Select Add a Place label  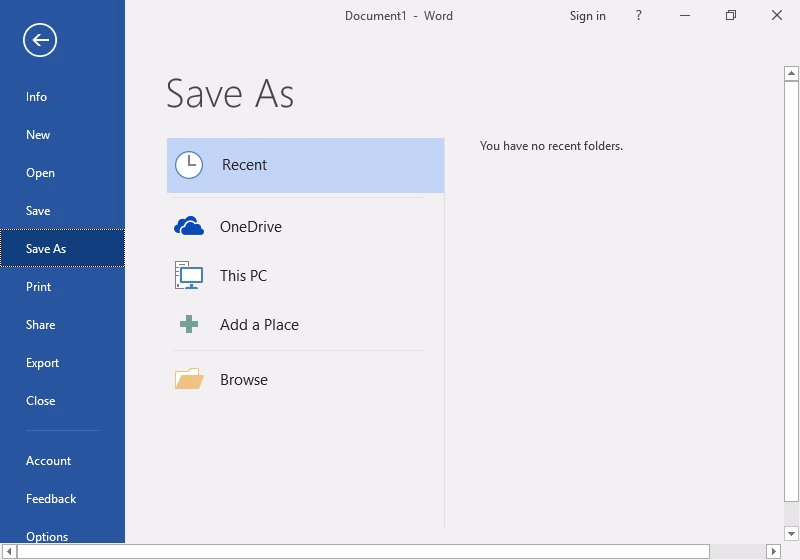pos(259,324)
